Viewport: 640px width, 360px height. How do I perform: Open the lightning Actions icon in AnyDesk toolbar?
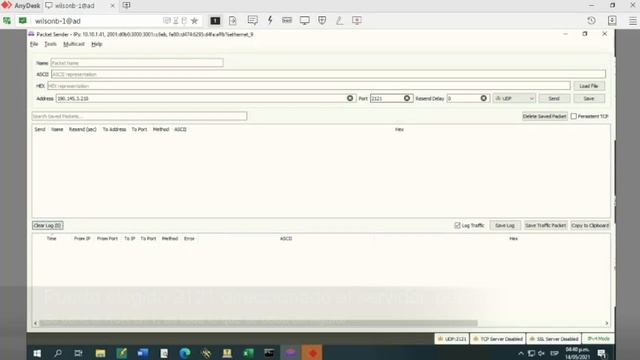point(270,20)
